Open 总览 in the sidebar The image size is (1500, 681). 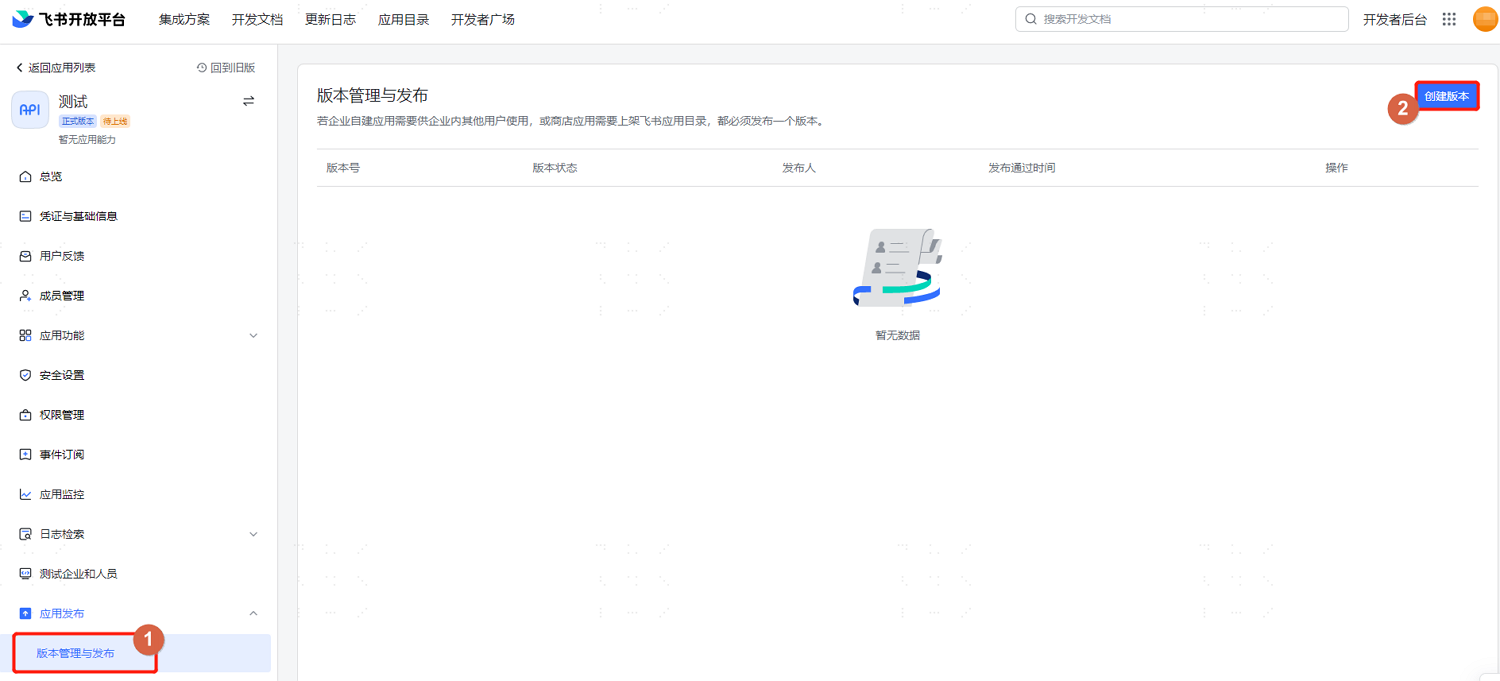(x=51, y=176)
